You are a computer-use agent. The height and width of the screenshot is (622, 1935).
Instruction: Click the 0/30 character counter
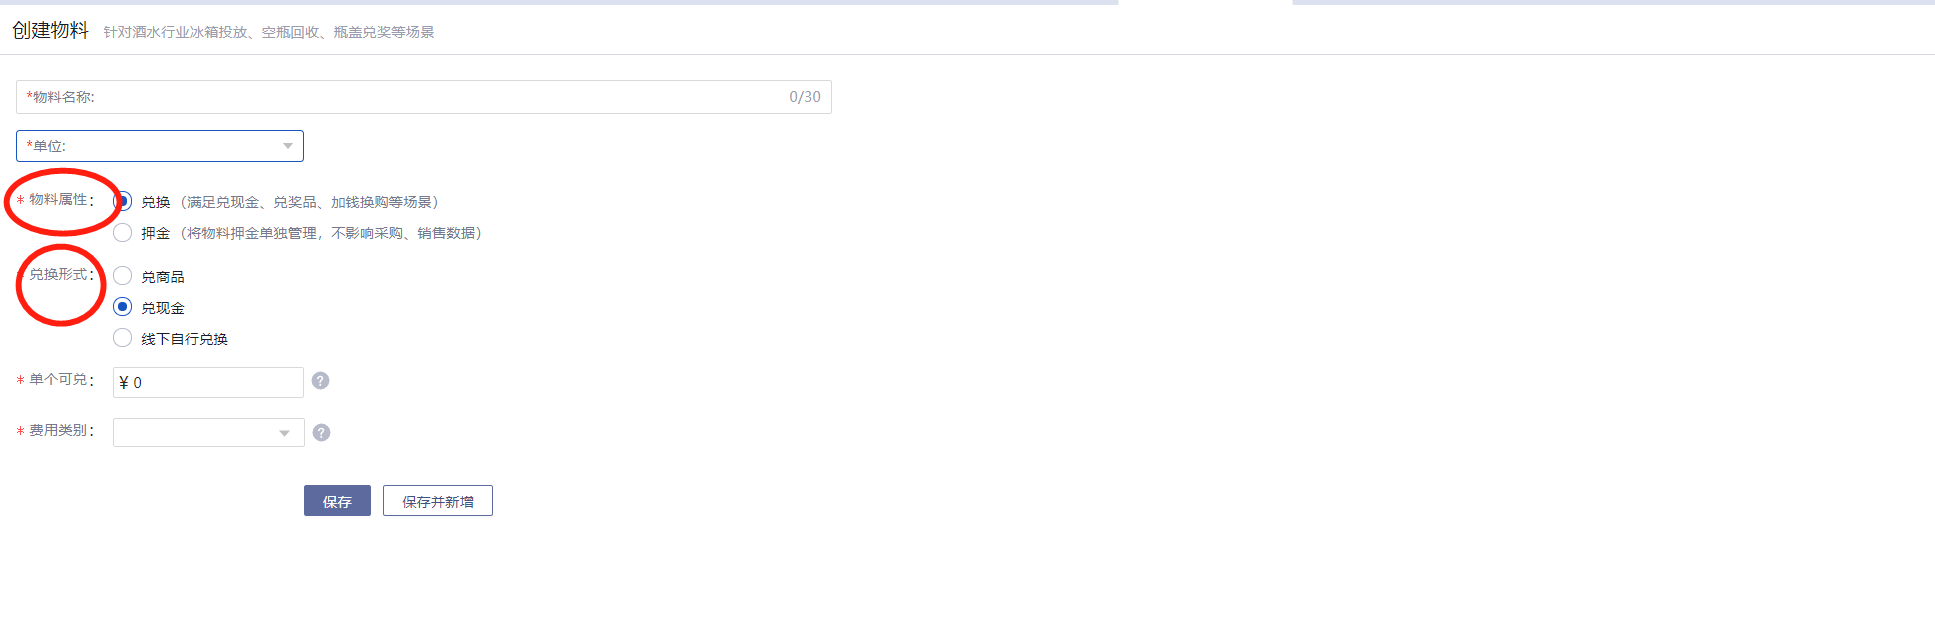804,97
